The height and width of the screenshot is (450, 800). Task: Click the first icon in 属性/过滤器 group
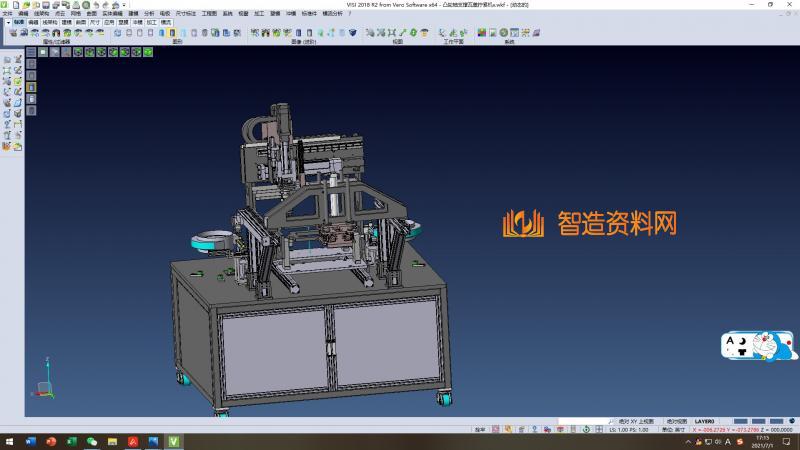pyautogui.click(x=13, y=33)
